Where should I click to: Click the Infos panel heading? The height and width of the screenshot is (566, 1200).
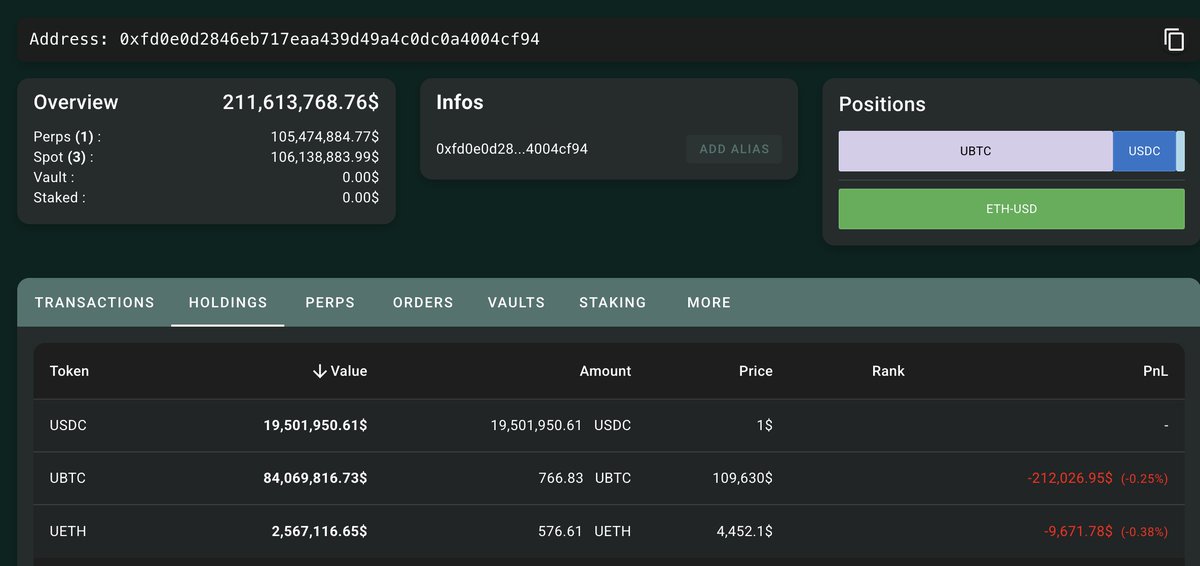coord(460,102)
